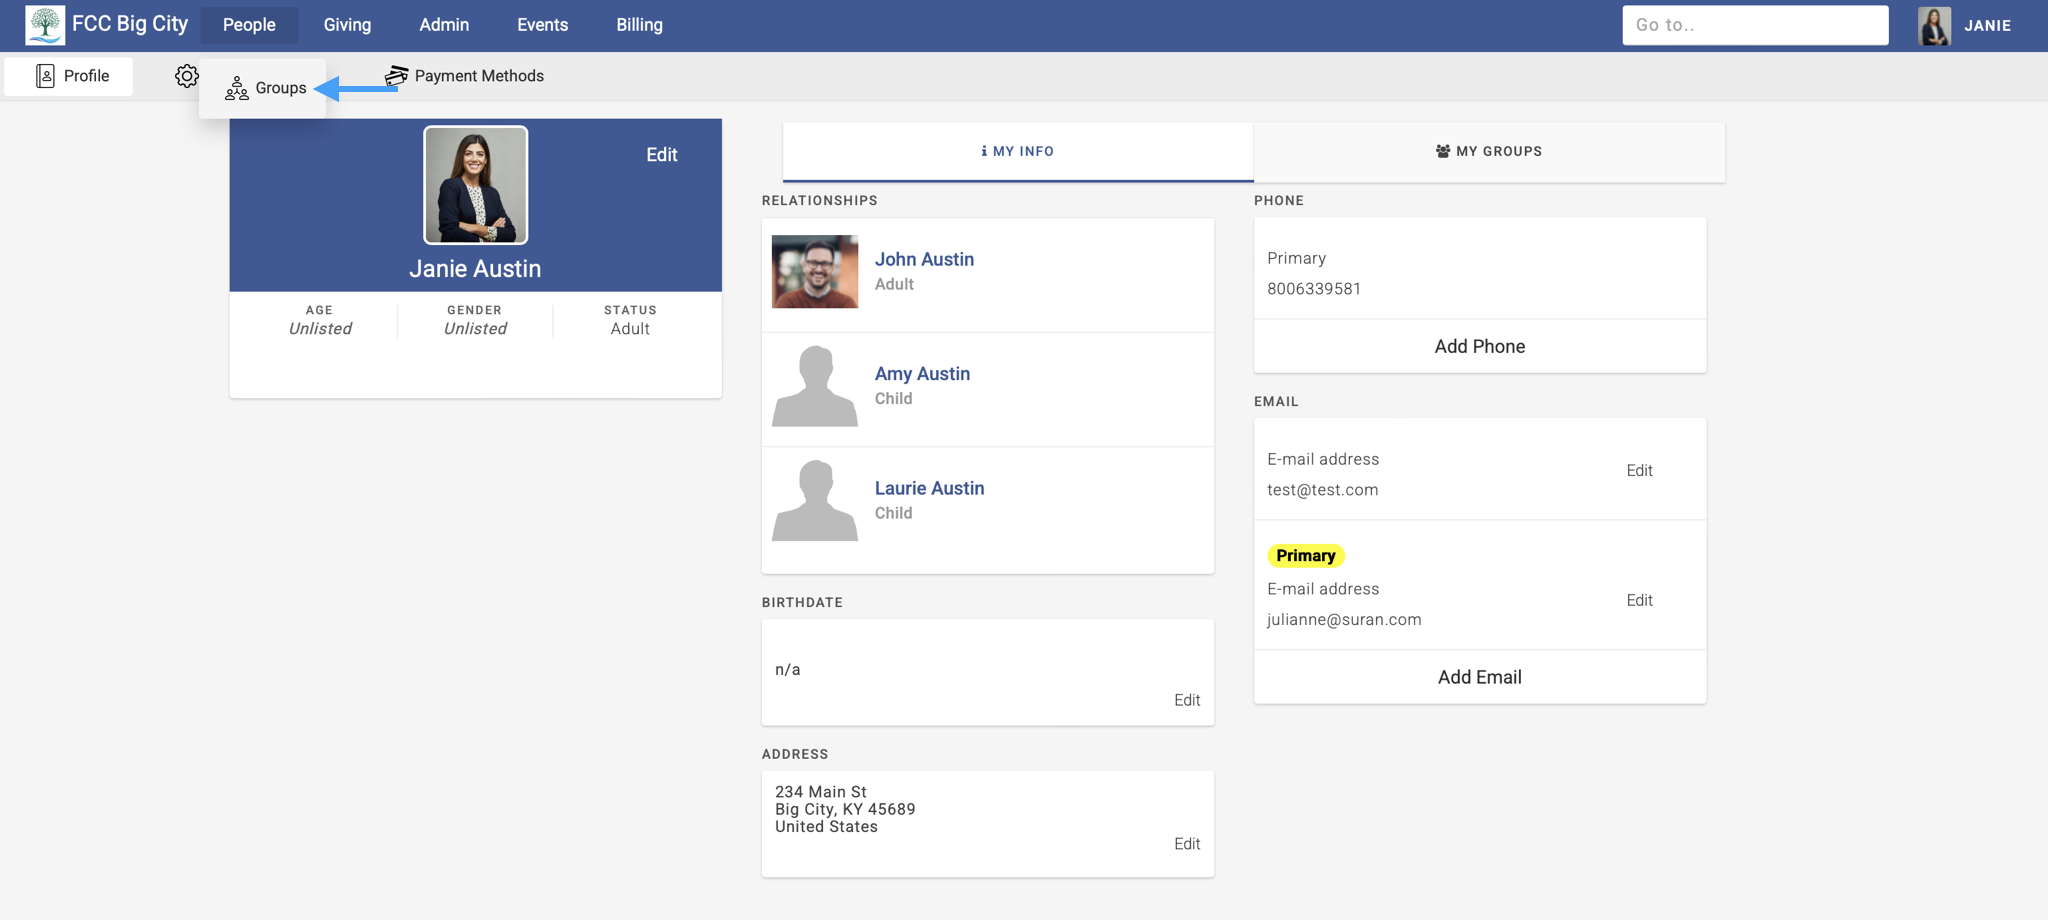Click the Go to.. search field
This screenshot has height=920, width=2048.
click(1755, 25)
